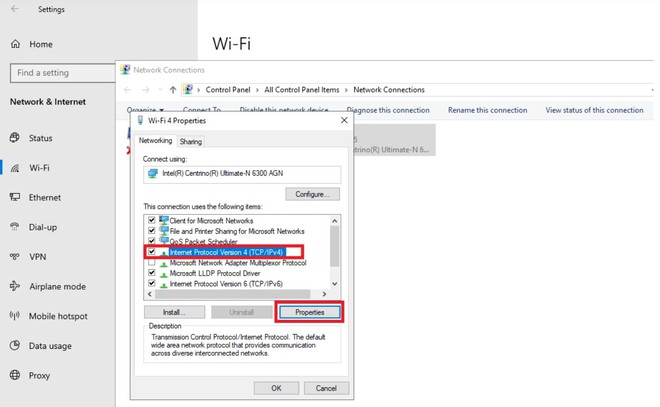Viewport: 660px width, 407px height.
Task: Click the Properties button
Action: (309, 312)
